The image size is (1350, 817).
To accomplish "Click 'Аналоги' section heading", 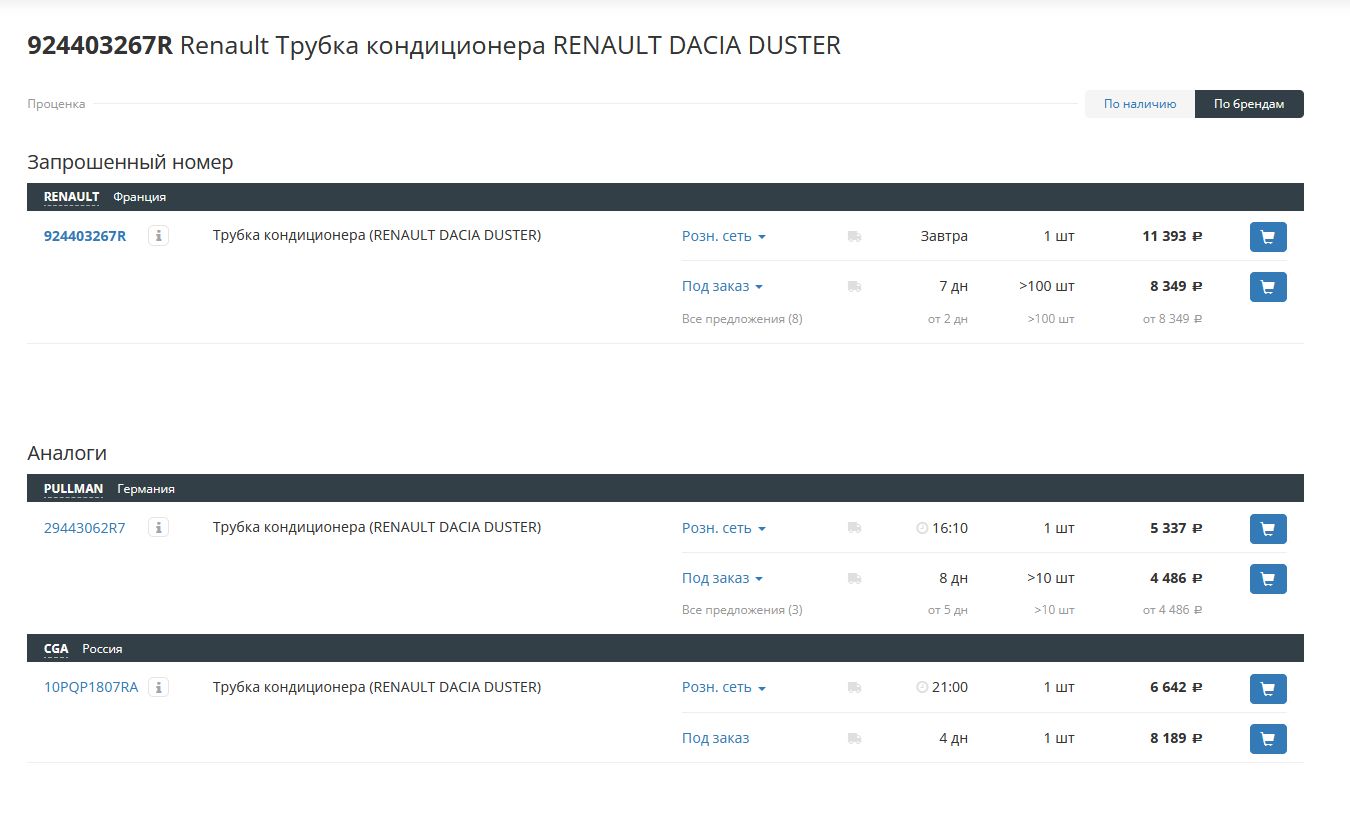I will coord(67,453).
